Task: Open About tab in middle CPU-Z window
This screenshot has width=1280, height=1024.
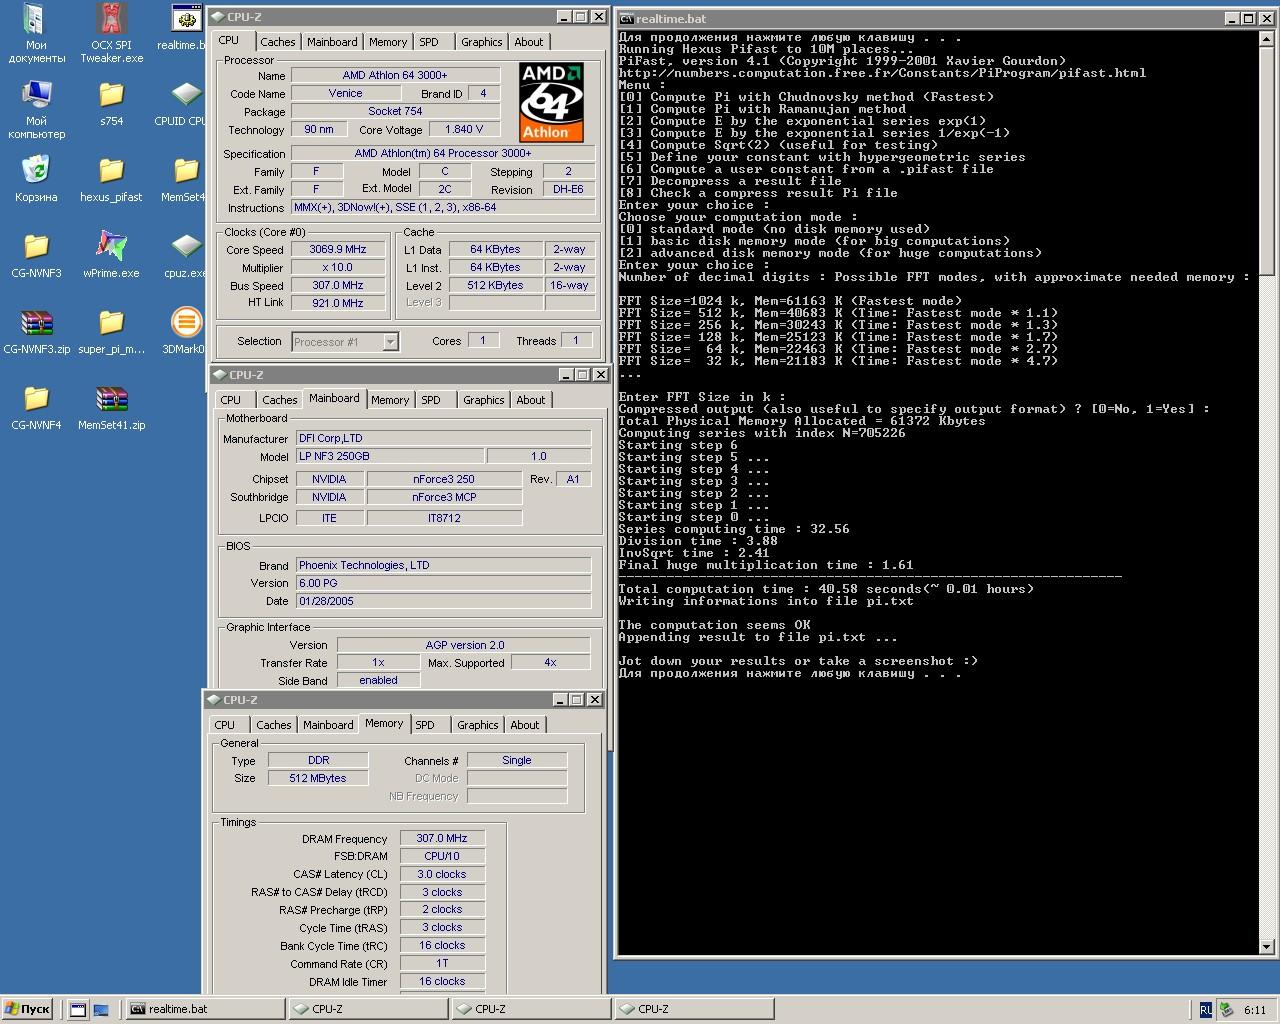Action: tap(531, 400)
